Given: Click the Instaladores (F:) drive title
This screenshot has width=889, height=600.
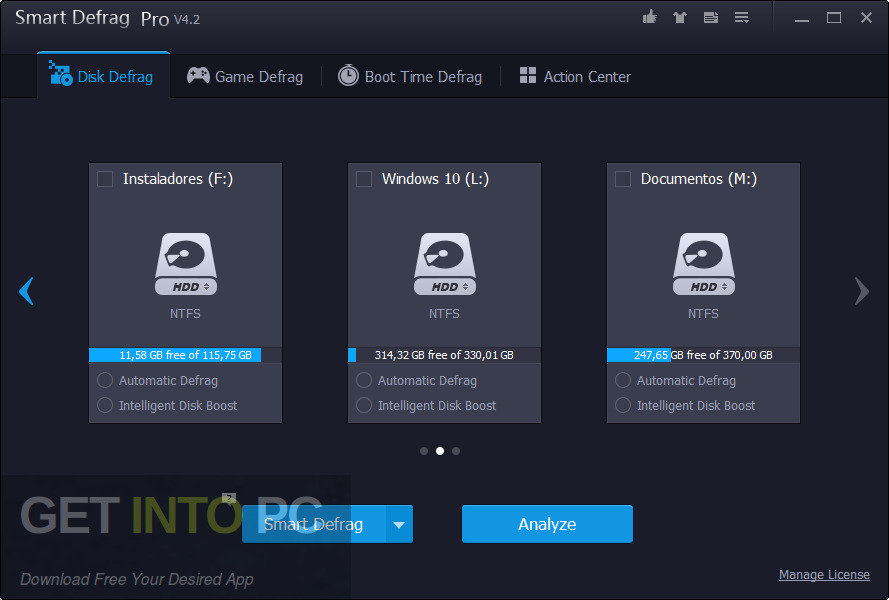Looking at the screenshot, I should click(x=178, y=179).
